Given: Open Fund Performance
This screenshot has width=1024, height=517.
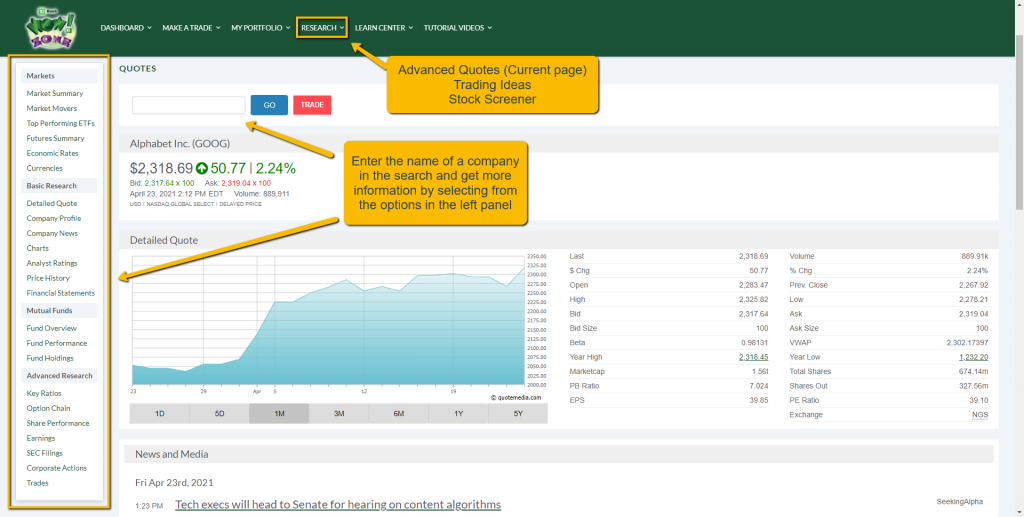Looking at the screenshot, I should click(x=57, y=343).
